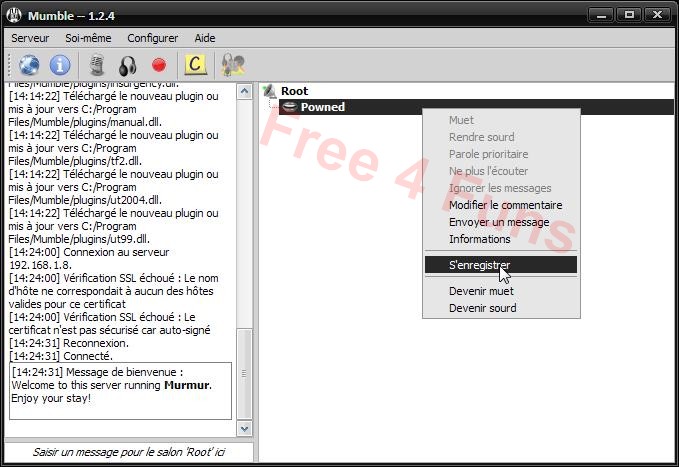This screenshot has height=467, width=679.
Task: Open the server connect globe icon
Action: tap(29, 65)
